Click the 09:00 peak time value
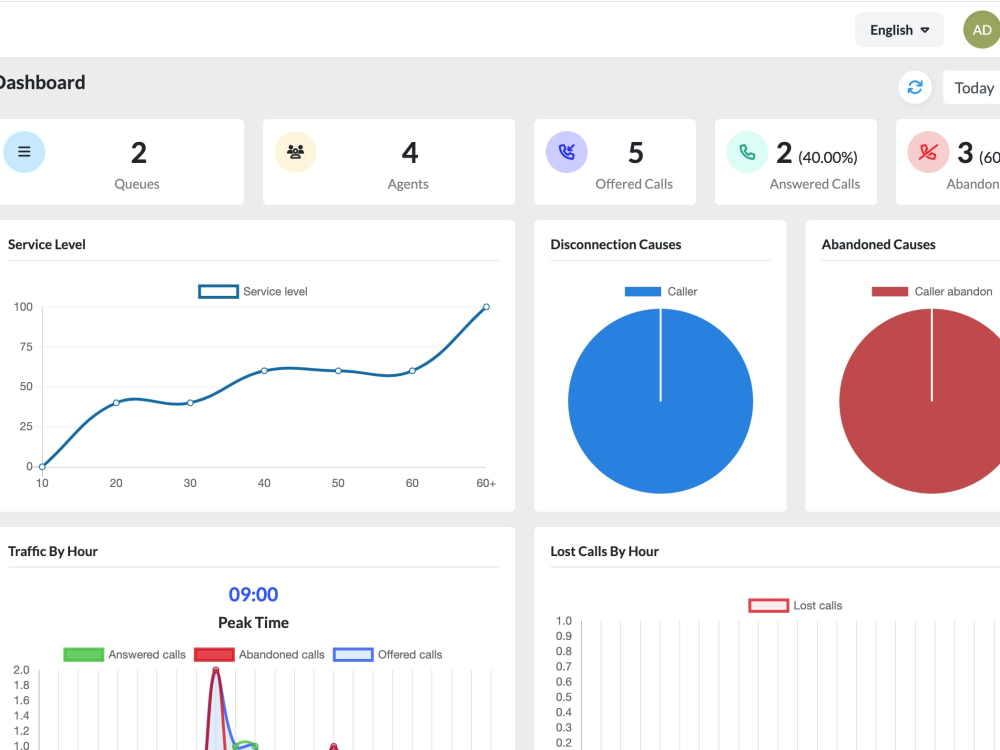Viewport: 1000px width, 750px height. click(253, 594)
